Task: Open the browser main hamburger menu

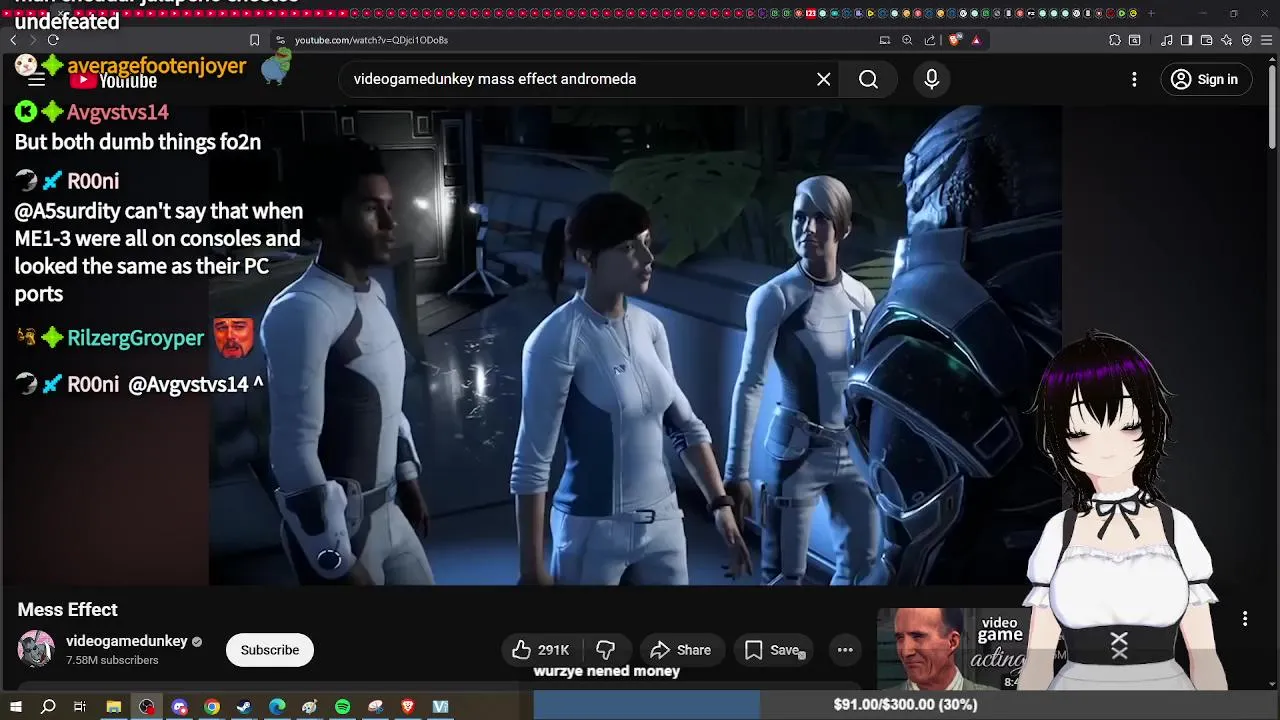Action: point(1267,40)
